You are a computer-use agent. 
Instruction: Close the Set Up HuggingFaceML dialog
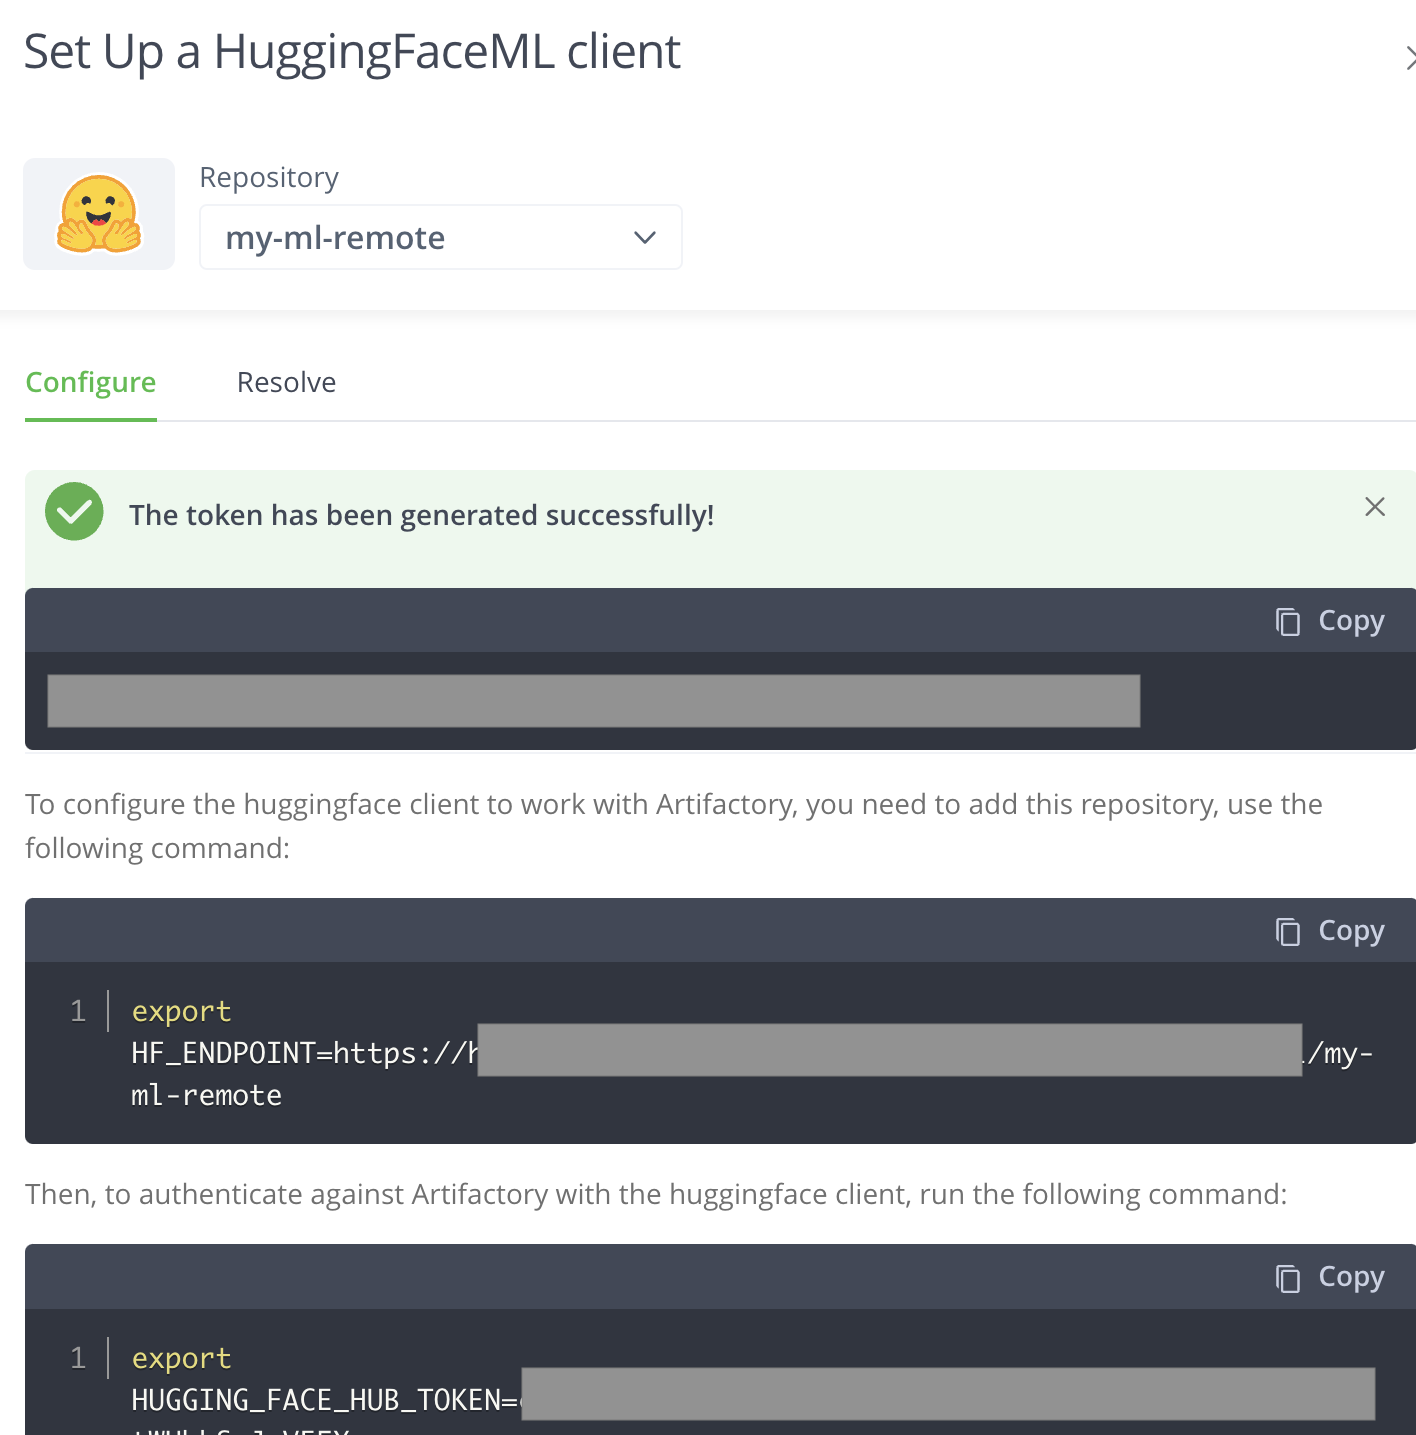click(1410, 58)
